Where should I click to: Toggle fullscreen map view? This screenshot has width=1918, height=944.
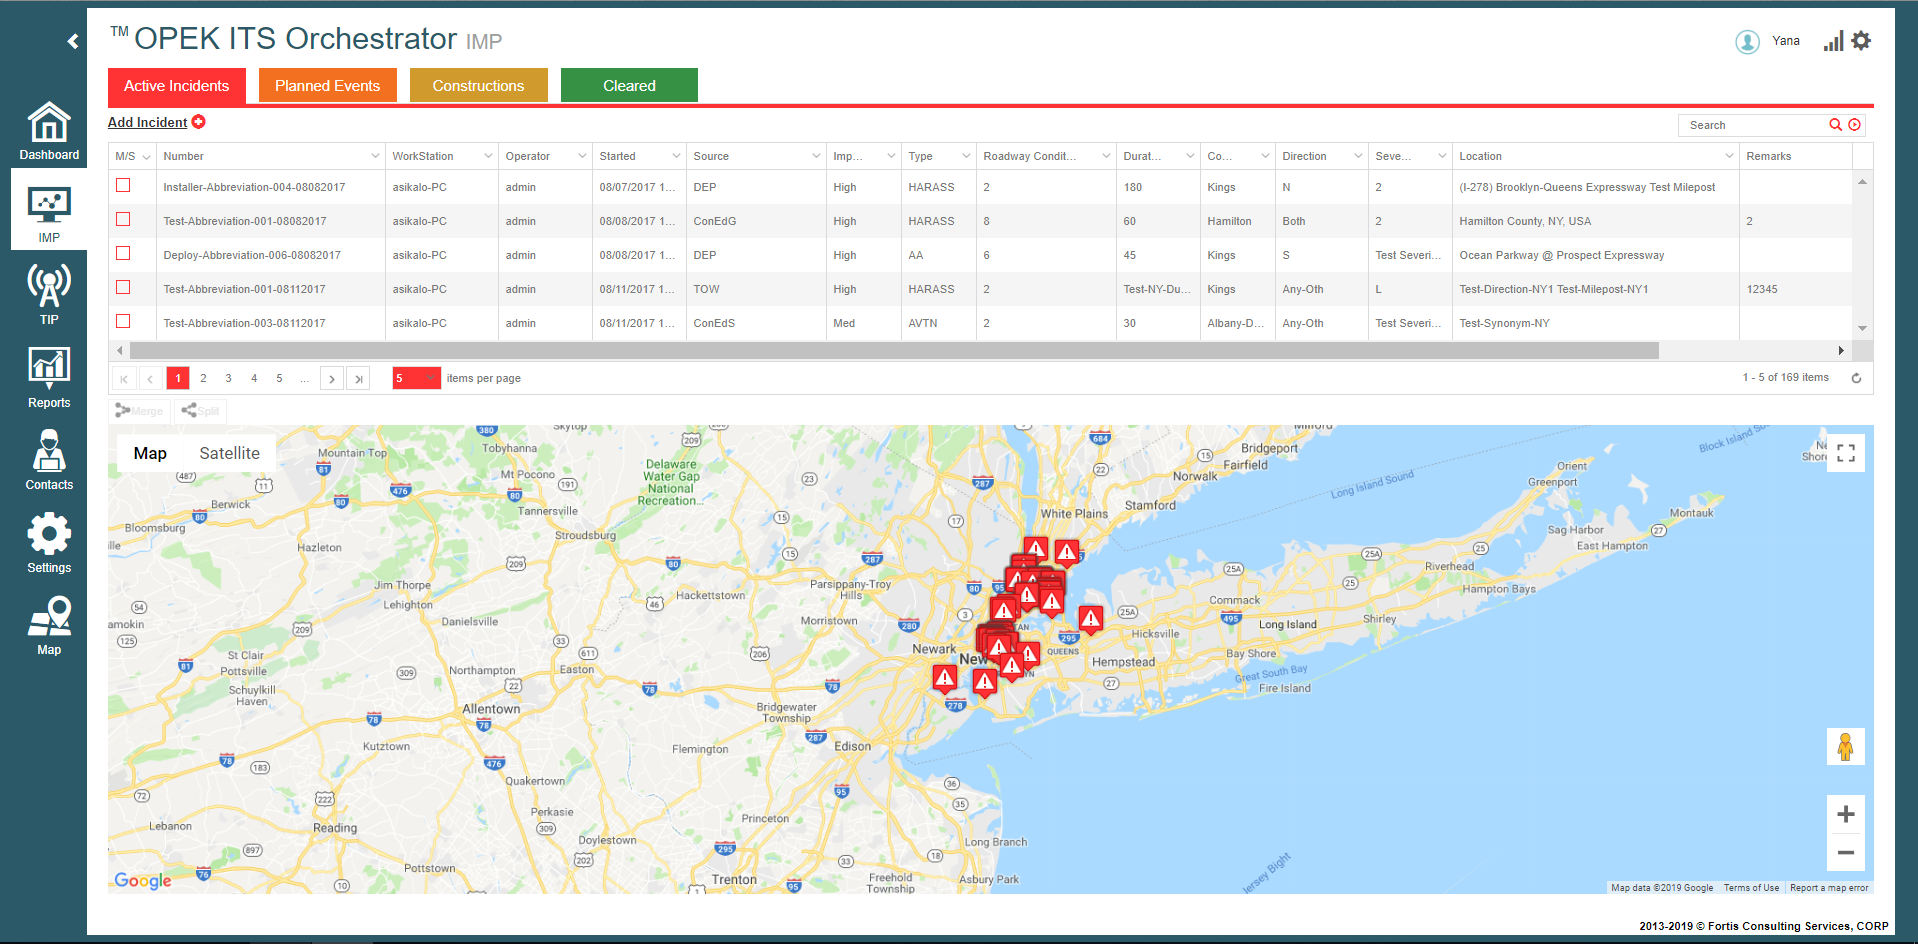(x=1845, y=453)
